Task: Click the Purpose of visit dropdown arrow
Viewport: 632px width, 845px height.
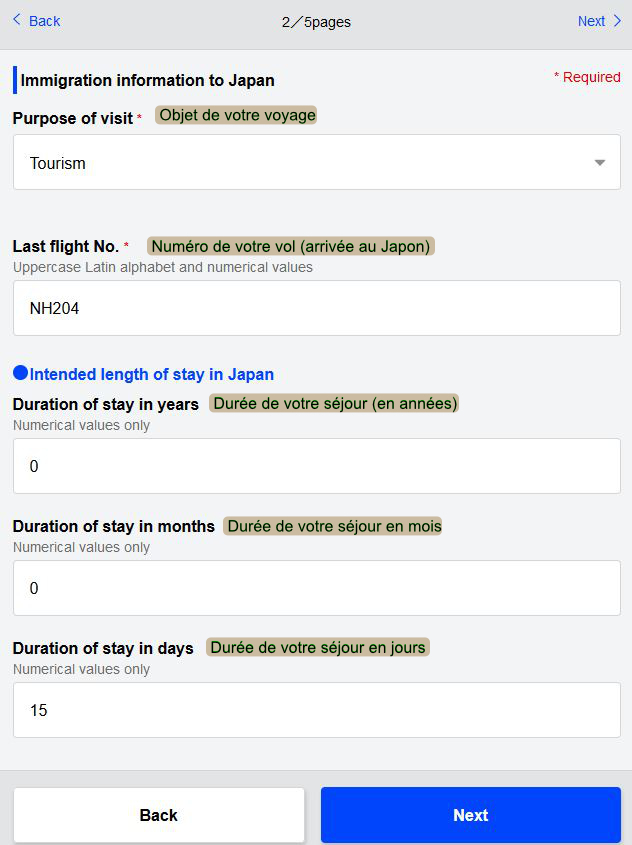Action: 600,163
